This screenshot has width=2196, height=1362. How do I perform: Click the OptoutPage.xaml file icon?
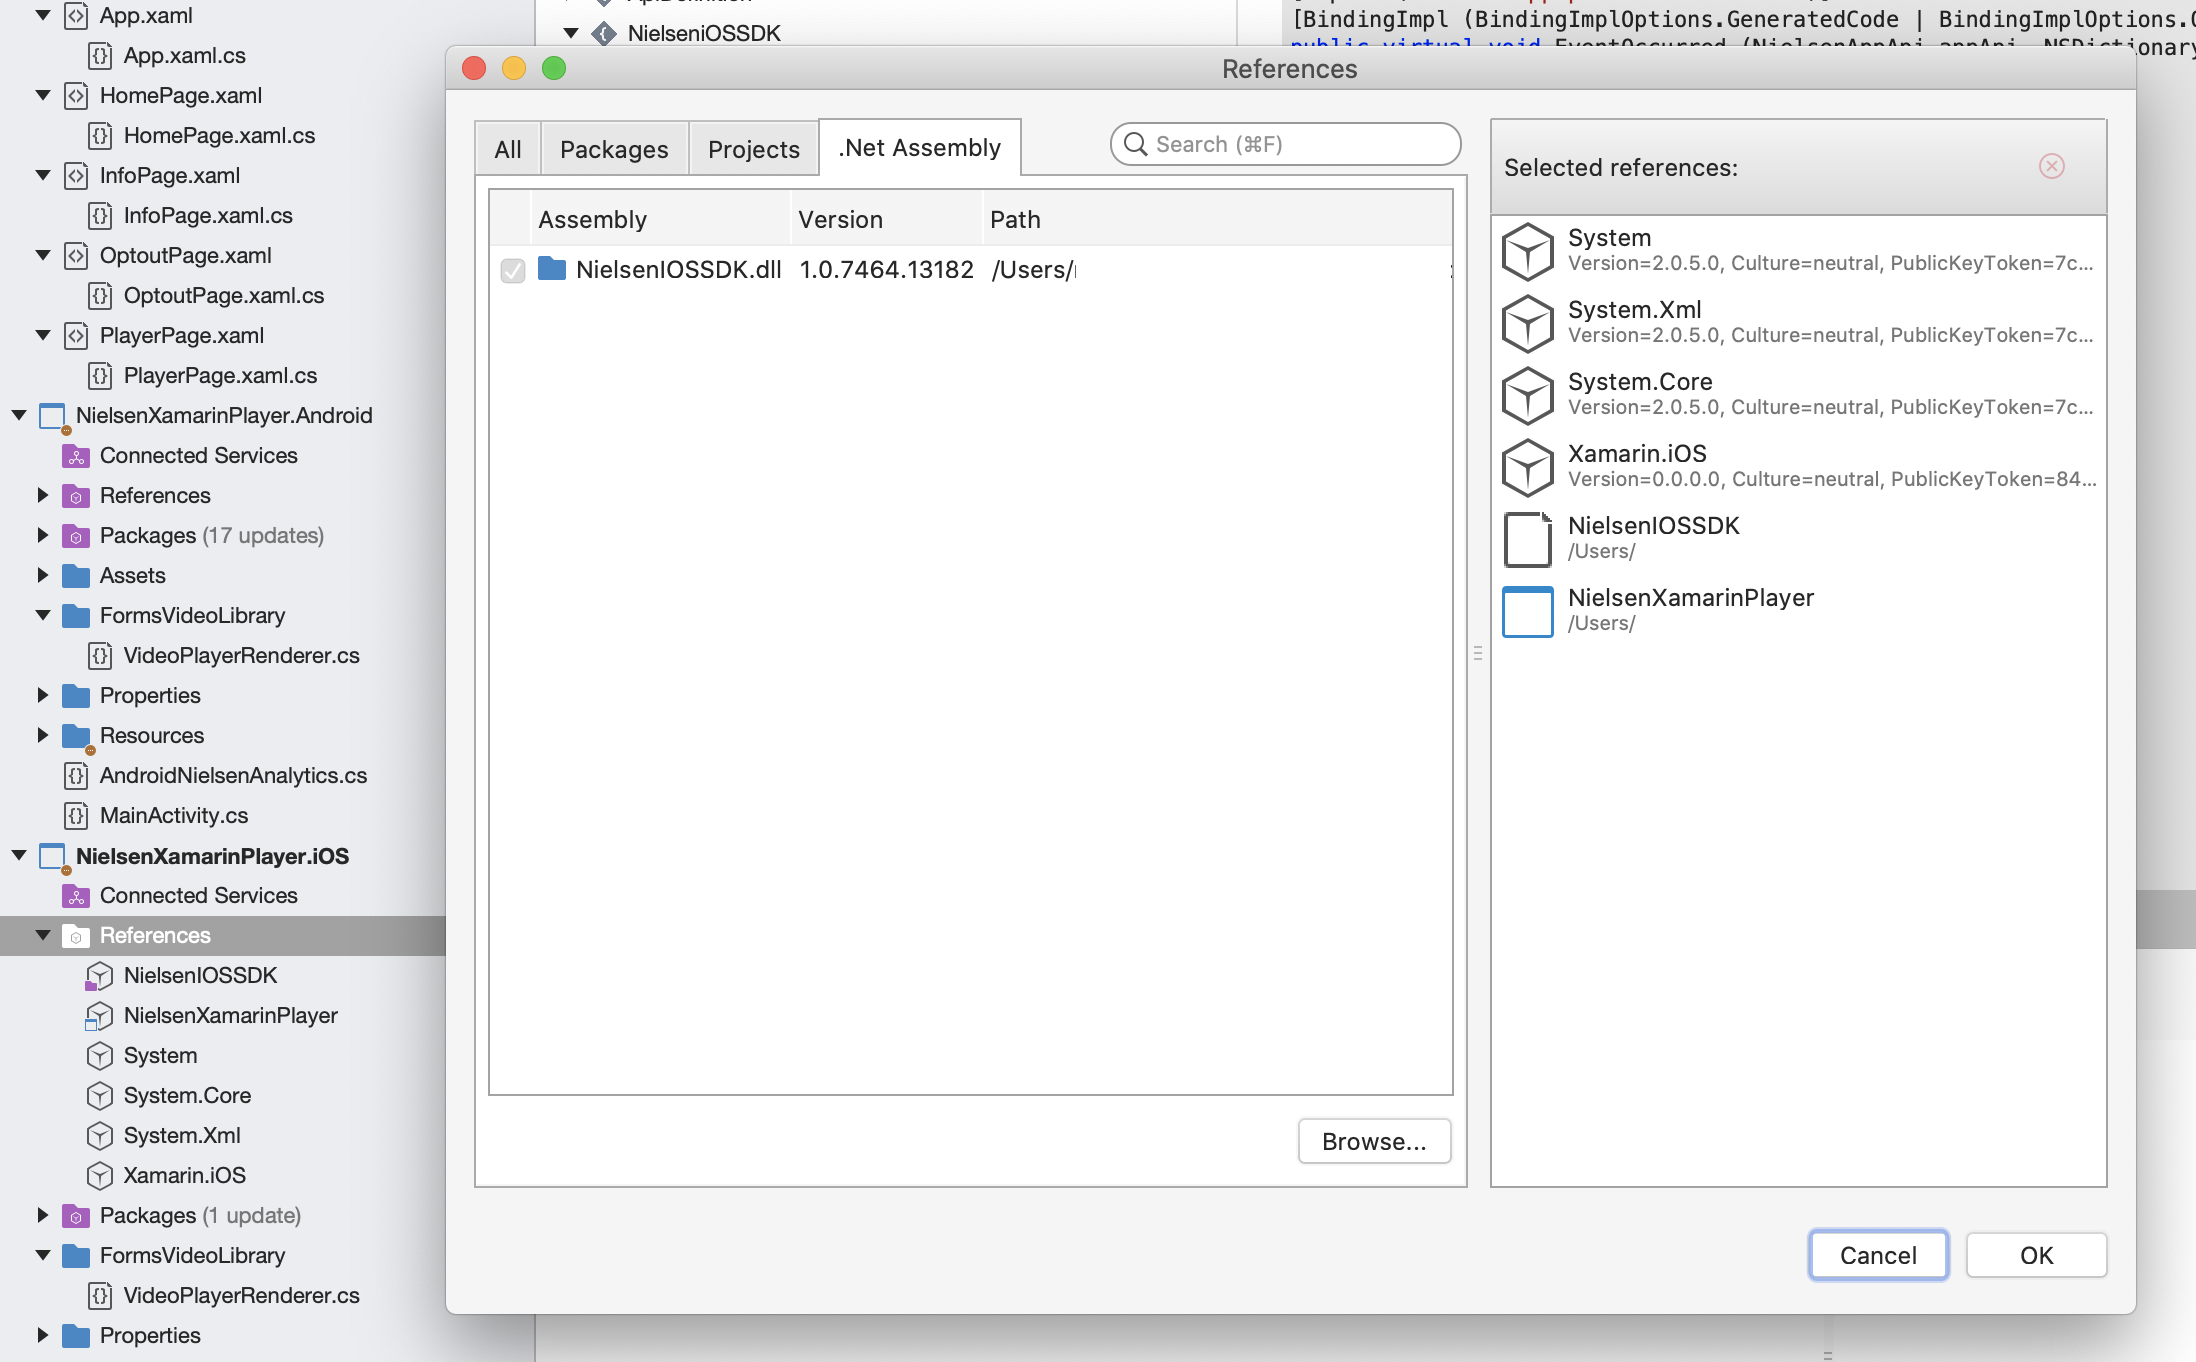click(x=76, y=255)
